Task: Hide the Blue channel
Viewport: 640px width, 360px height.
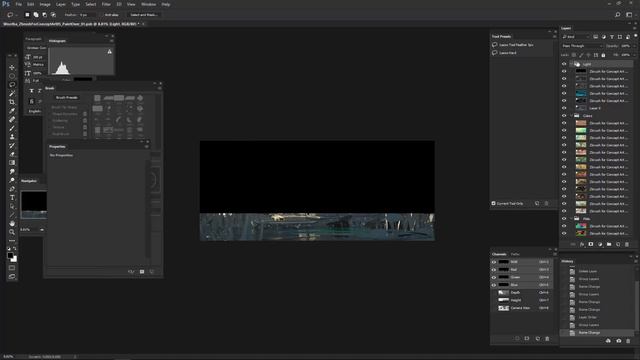Action: pos(494,285)
